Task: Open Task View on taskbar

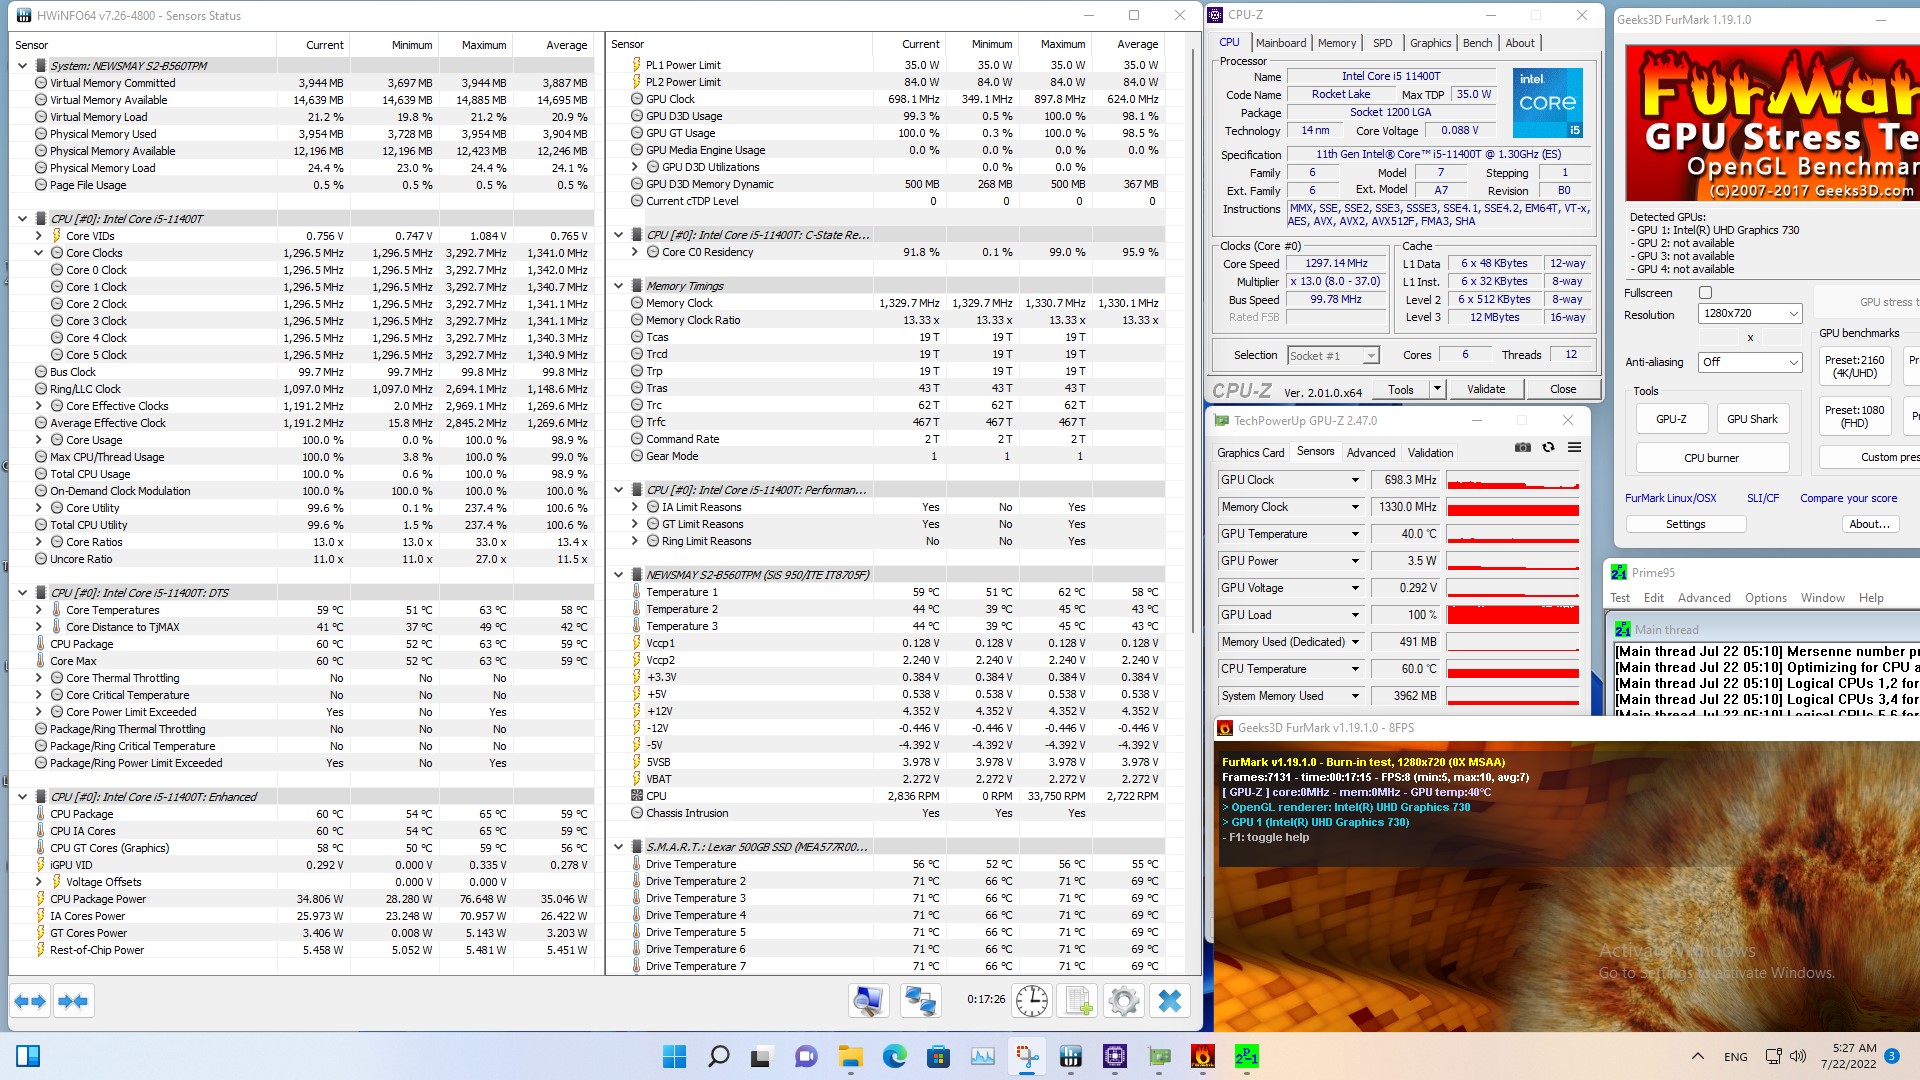Action: click(762, 1056)
